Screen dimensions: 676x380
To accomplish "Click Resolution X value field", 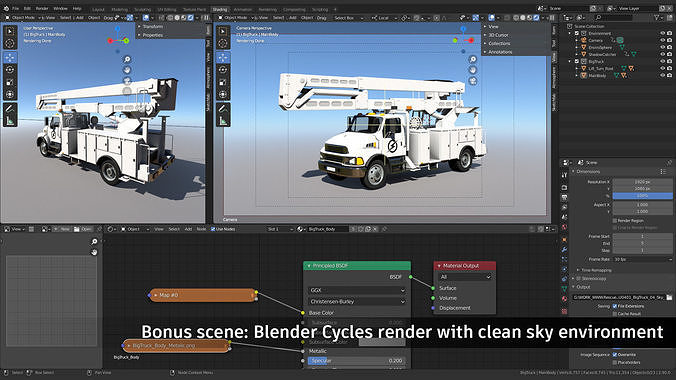I will click(642, 182).
